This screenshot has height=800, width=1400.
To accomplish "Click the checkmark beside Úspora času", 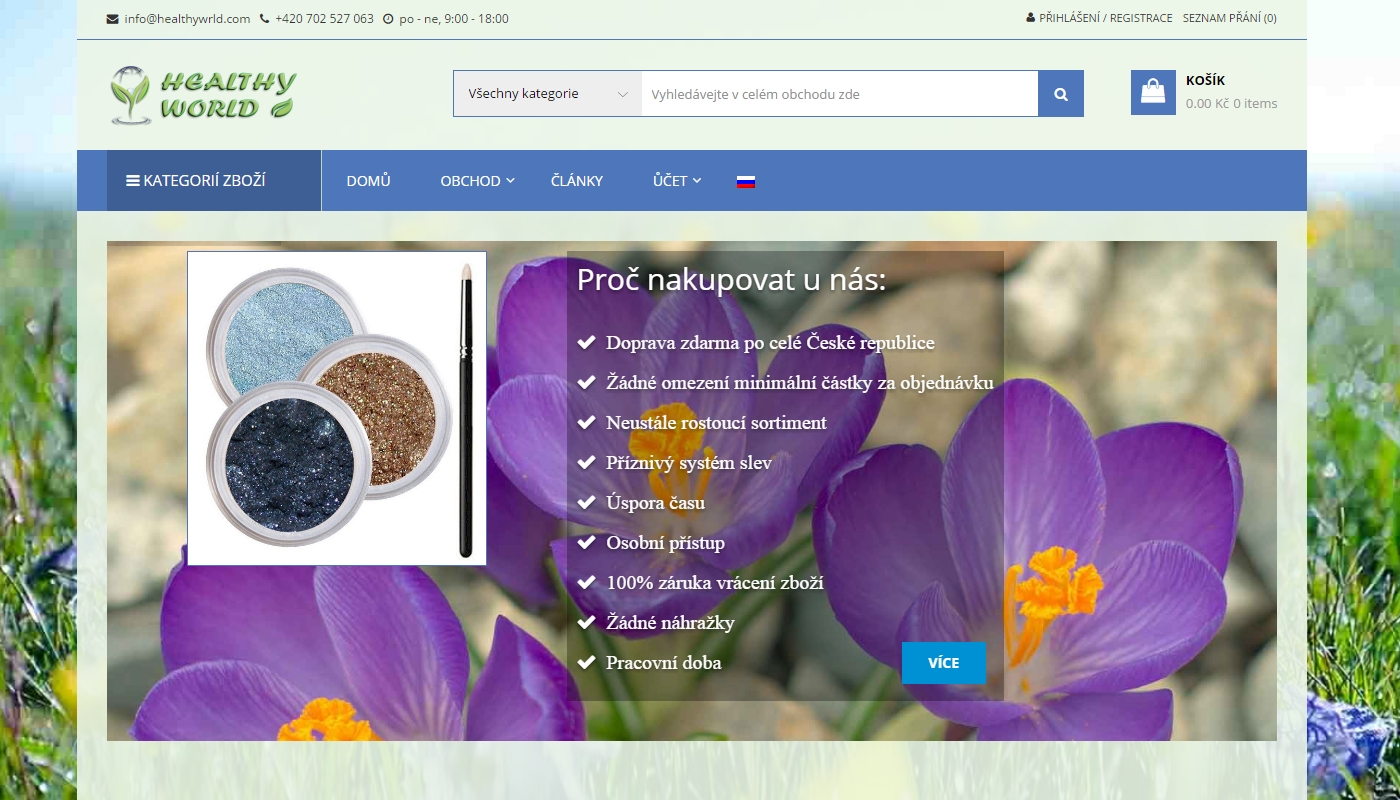I will point(587,503).
